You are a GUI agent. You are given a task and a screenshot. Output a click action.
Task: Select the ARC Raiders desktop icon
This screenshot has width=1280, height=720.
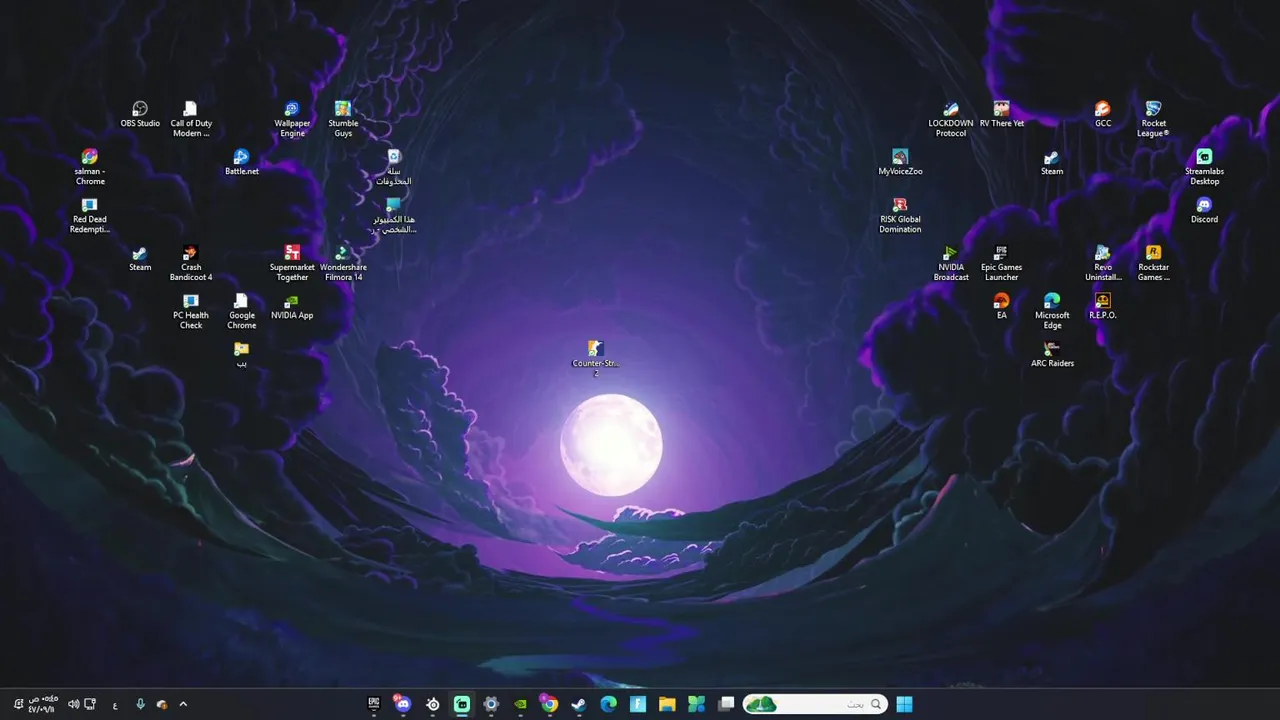[1052, 354]
